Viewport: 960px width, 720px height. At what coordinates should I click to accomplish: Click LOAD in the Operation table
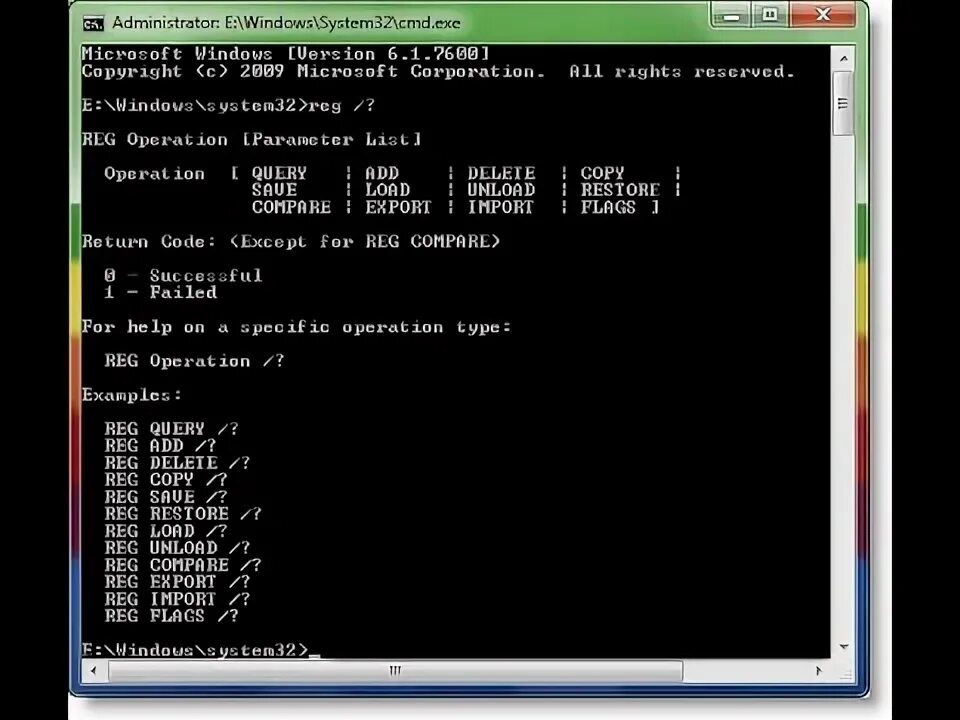coord(388,190)
